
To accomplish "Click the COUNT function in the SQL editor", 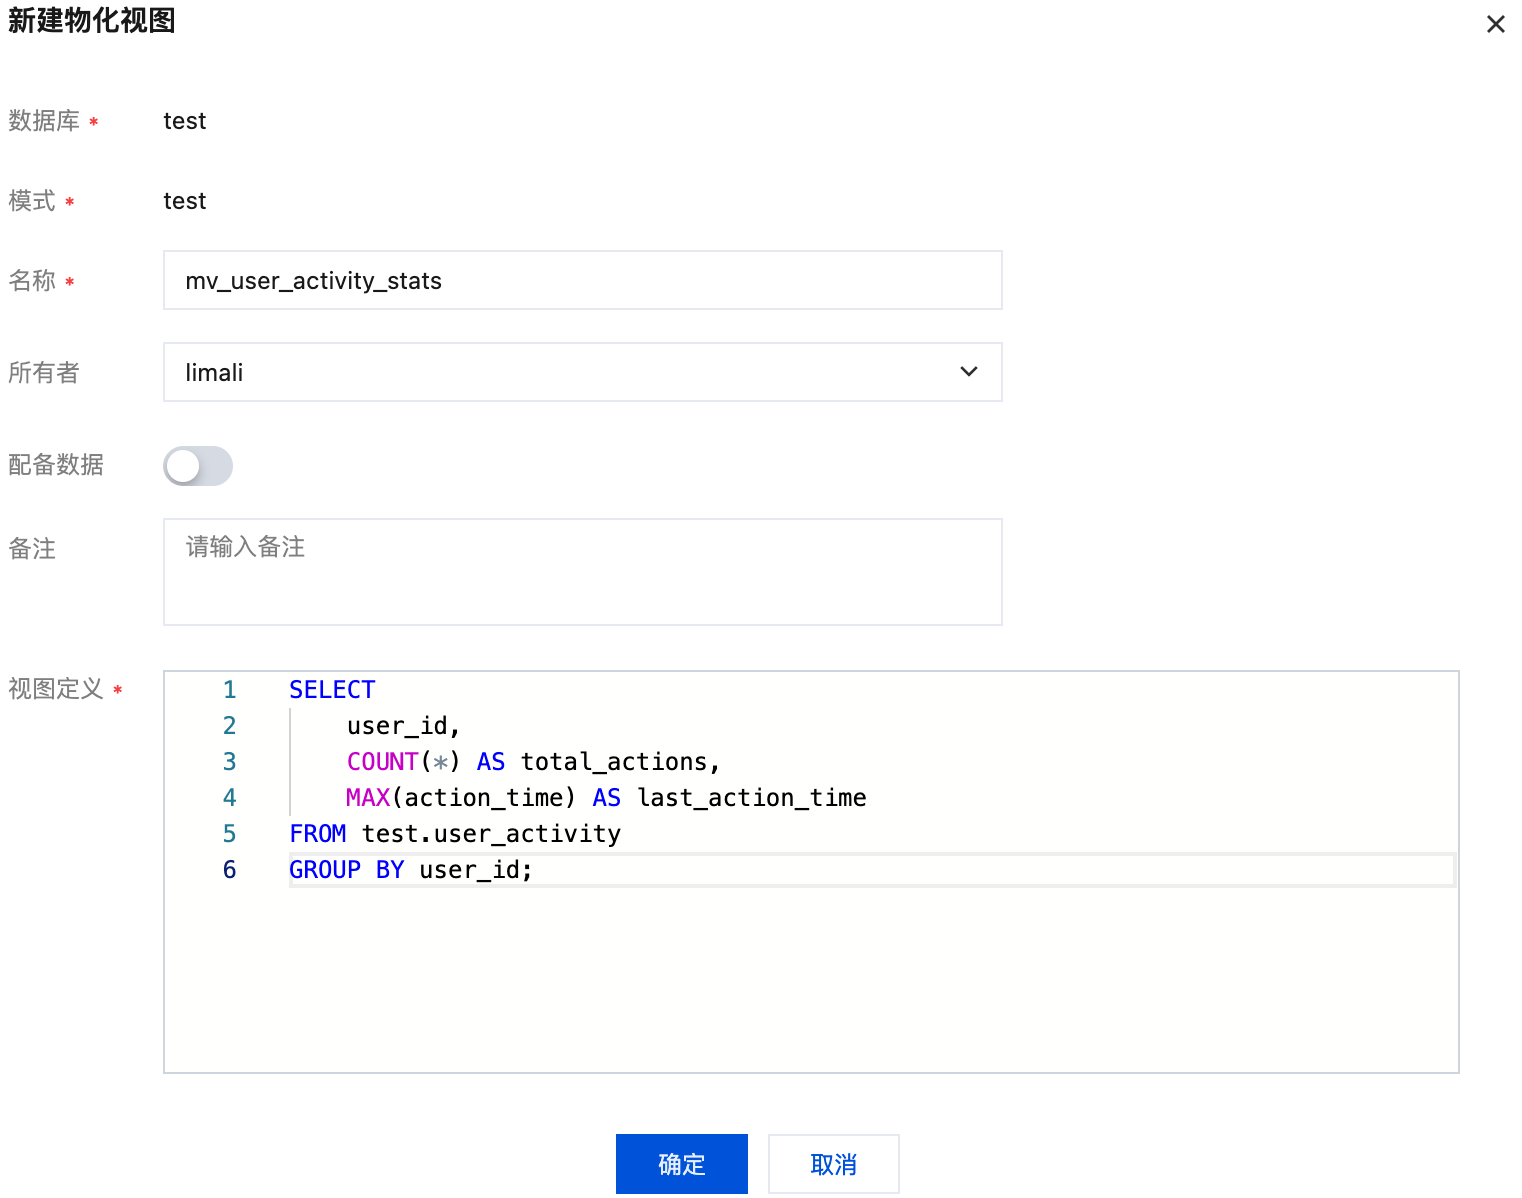I will point(382,762).
